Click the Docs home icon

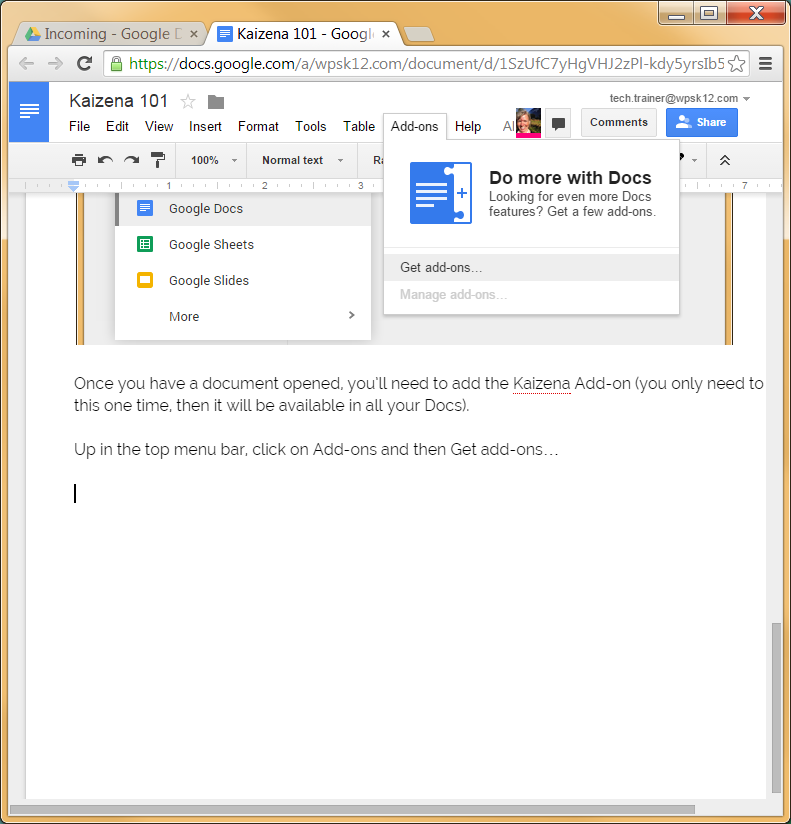29,111
